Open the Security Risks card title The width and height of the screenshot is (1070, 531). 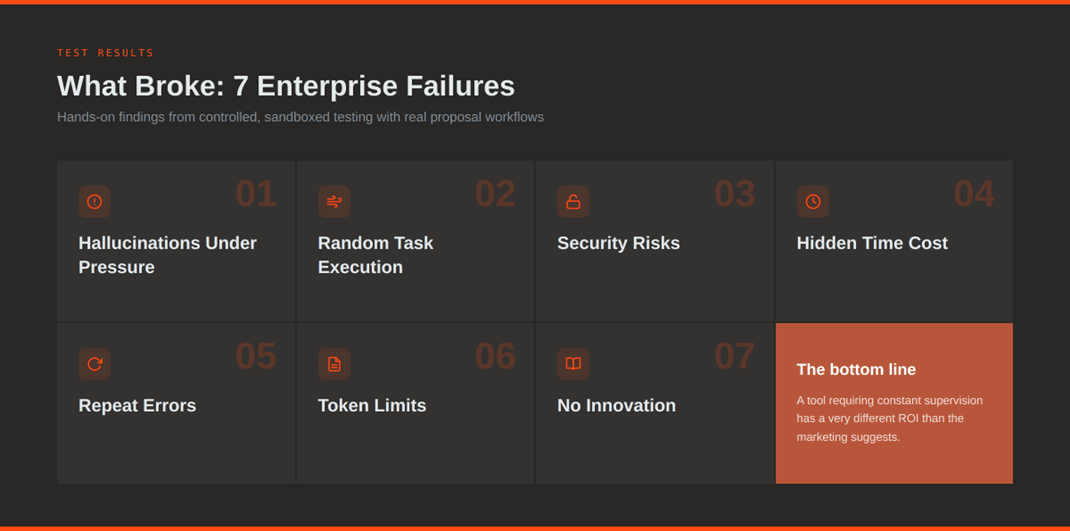618,243
